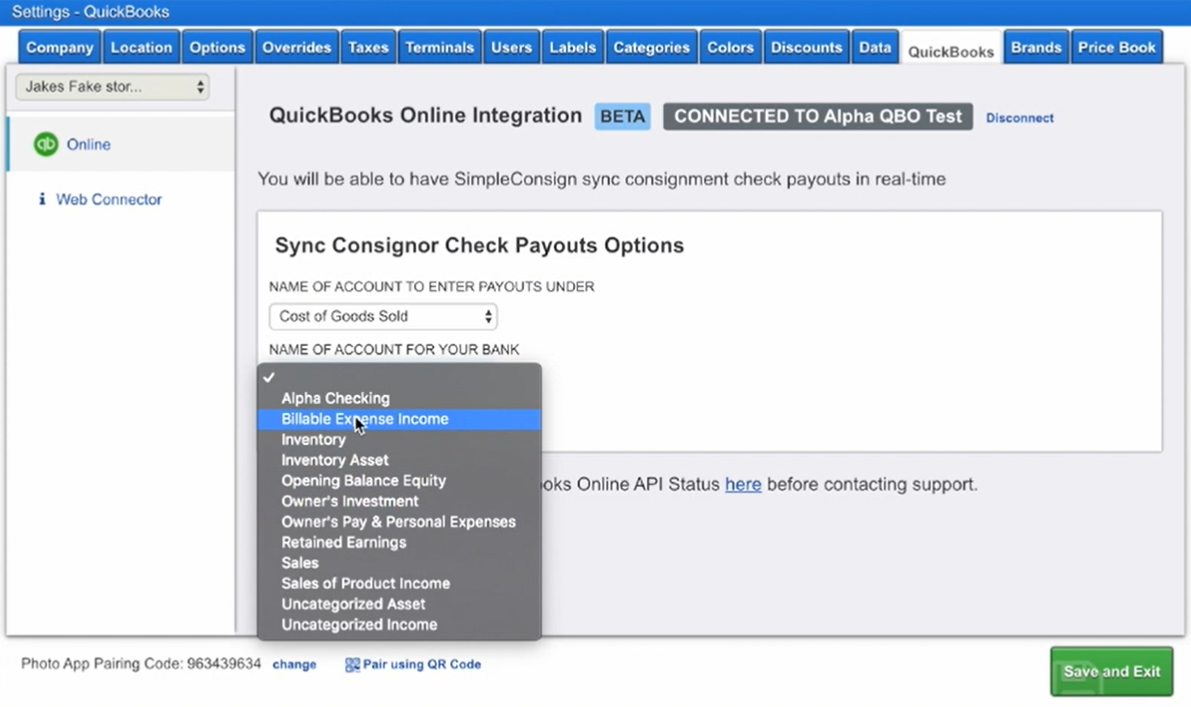
Task: Pick Uncategorized Asset option
Action: [x=400, y=604]
